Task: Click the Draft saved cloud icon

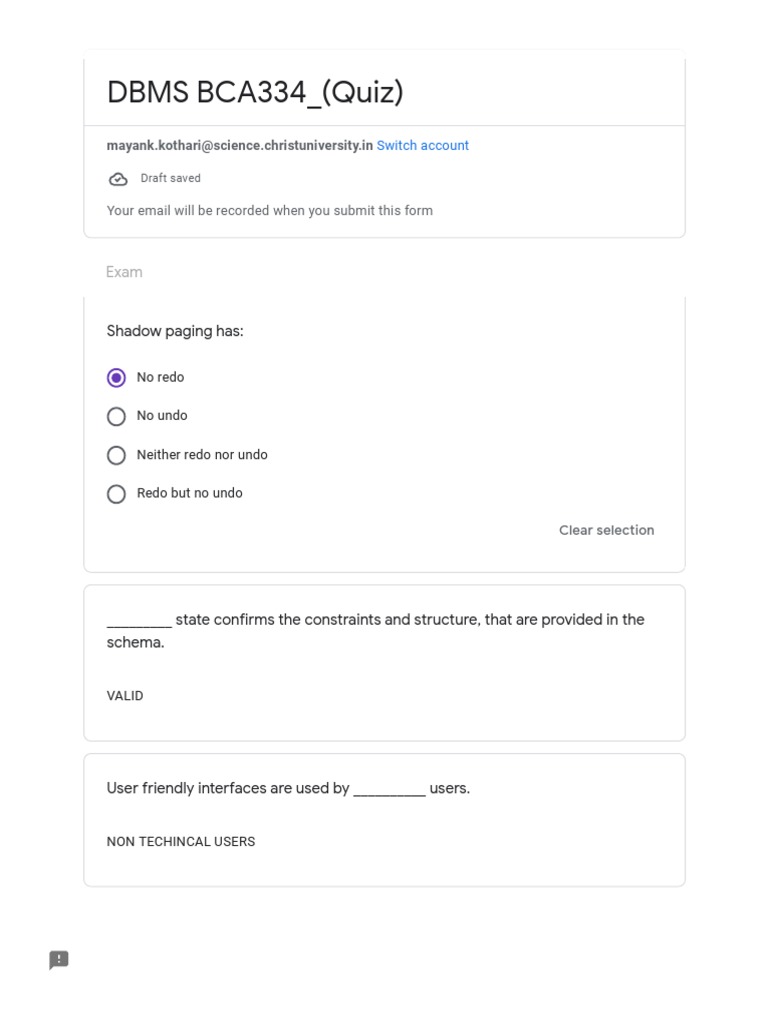Action: [x=118, y=179]
